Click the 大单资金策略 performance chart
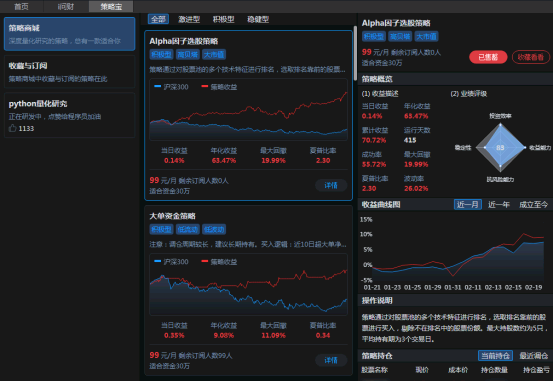The image size is (554, 381). click(248, 285)
